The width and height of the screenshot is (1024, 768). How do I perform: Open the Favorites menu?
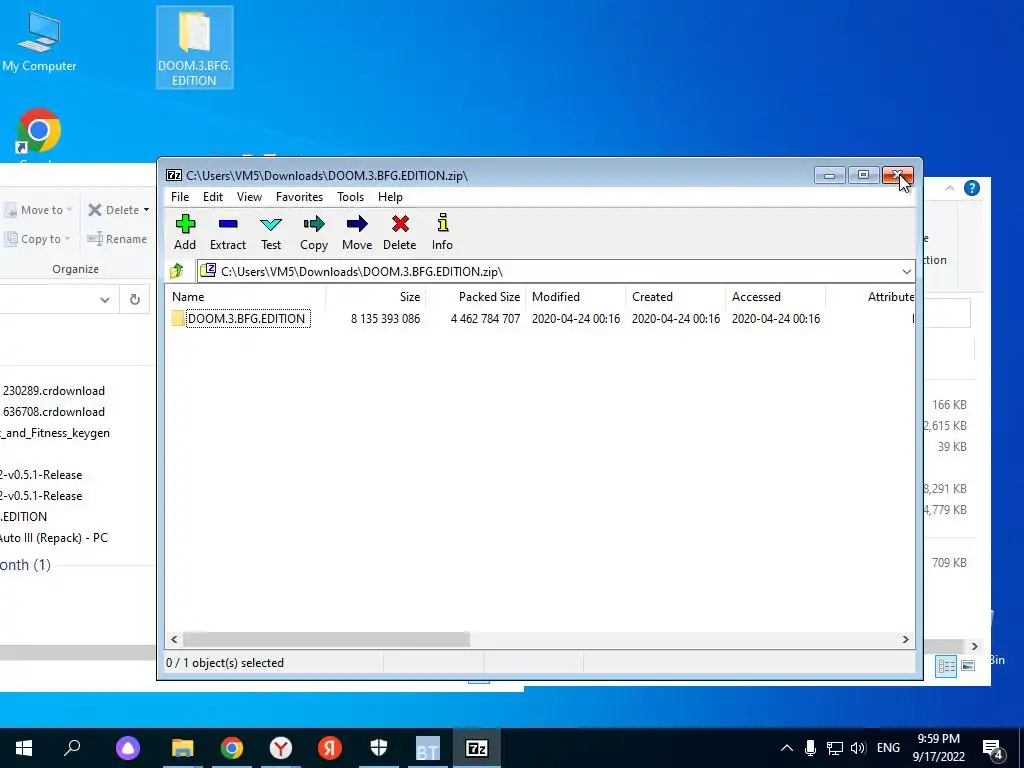click(x=299, y=197)
